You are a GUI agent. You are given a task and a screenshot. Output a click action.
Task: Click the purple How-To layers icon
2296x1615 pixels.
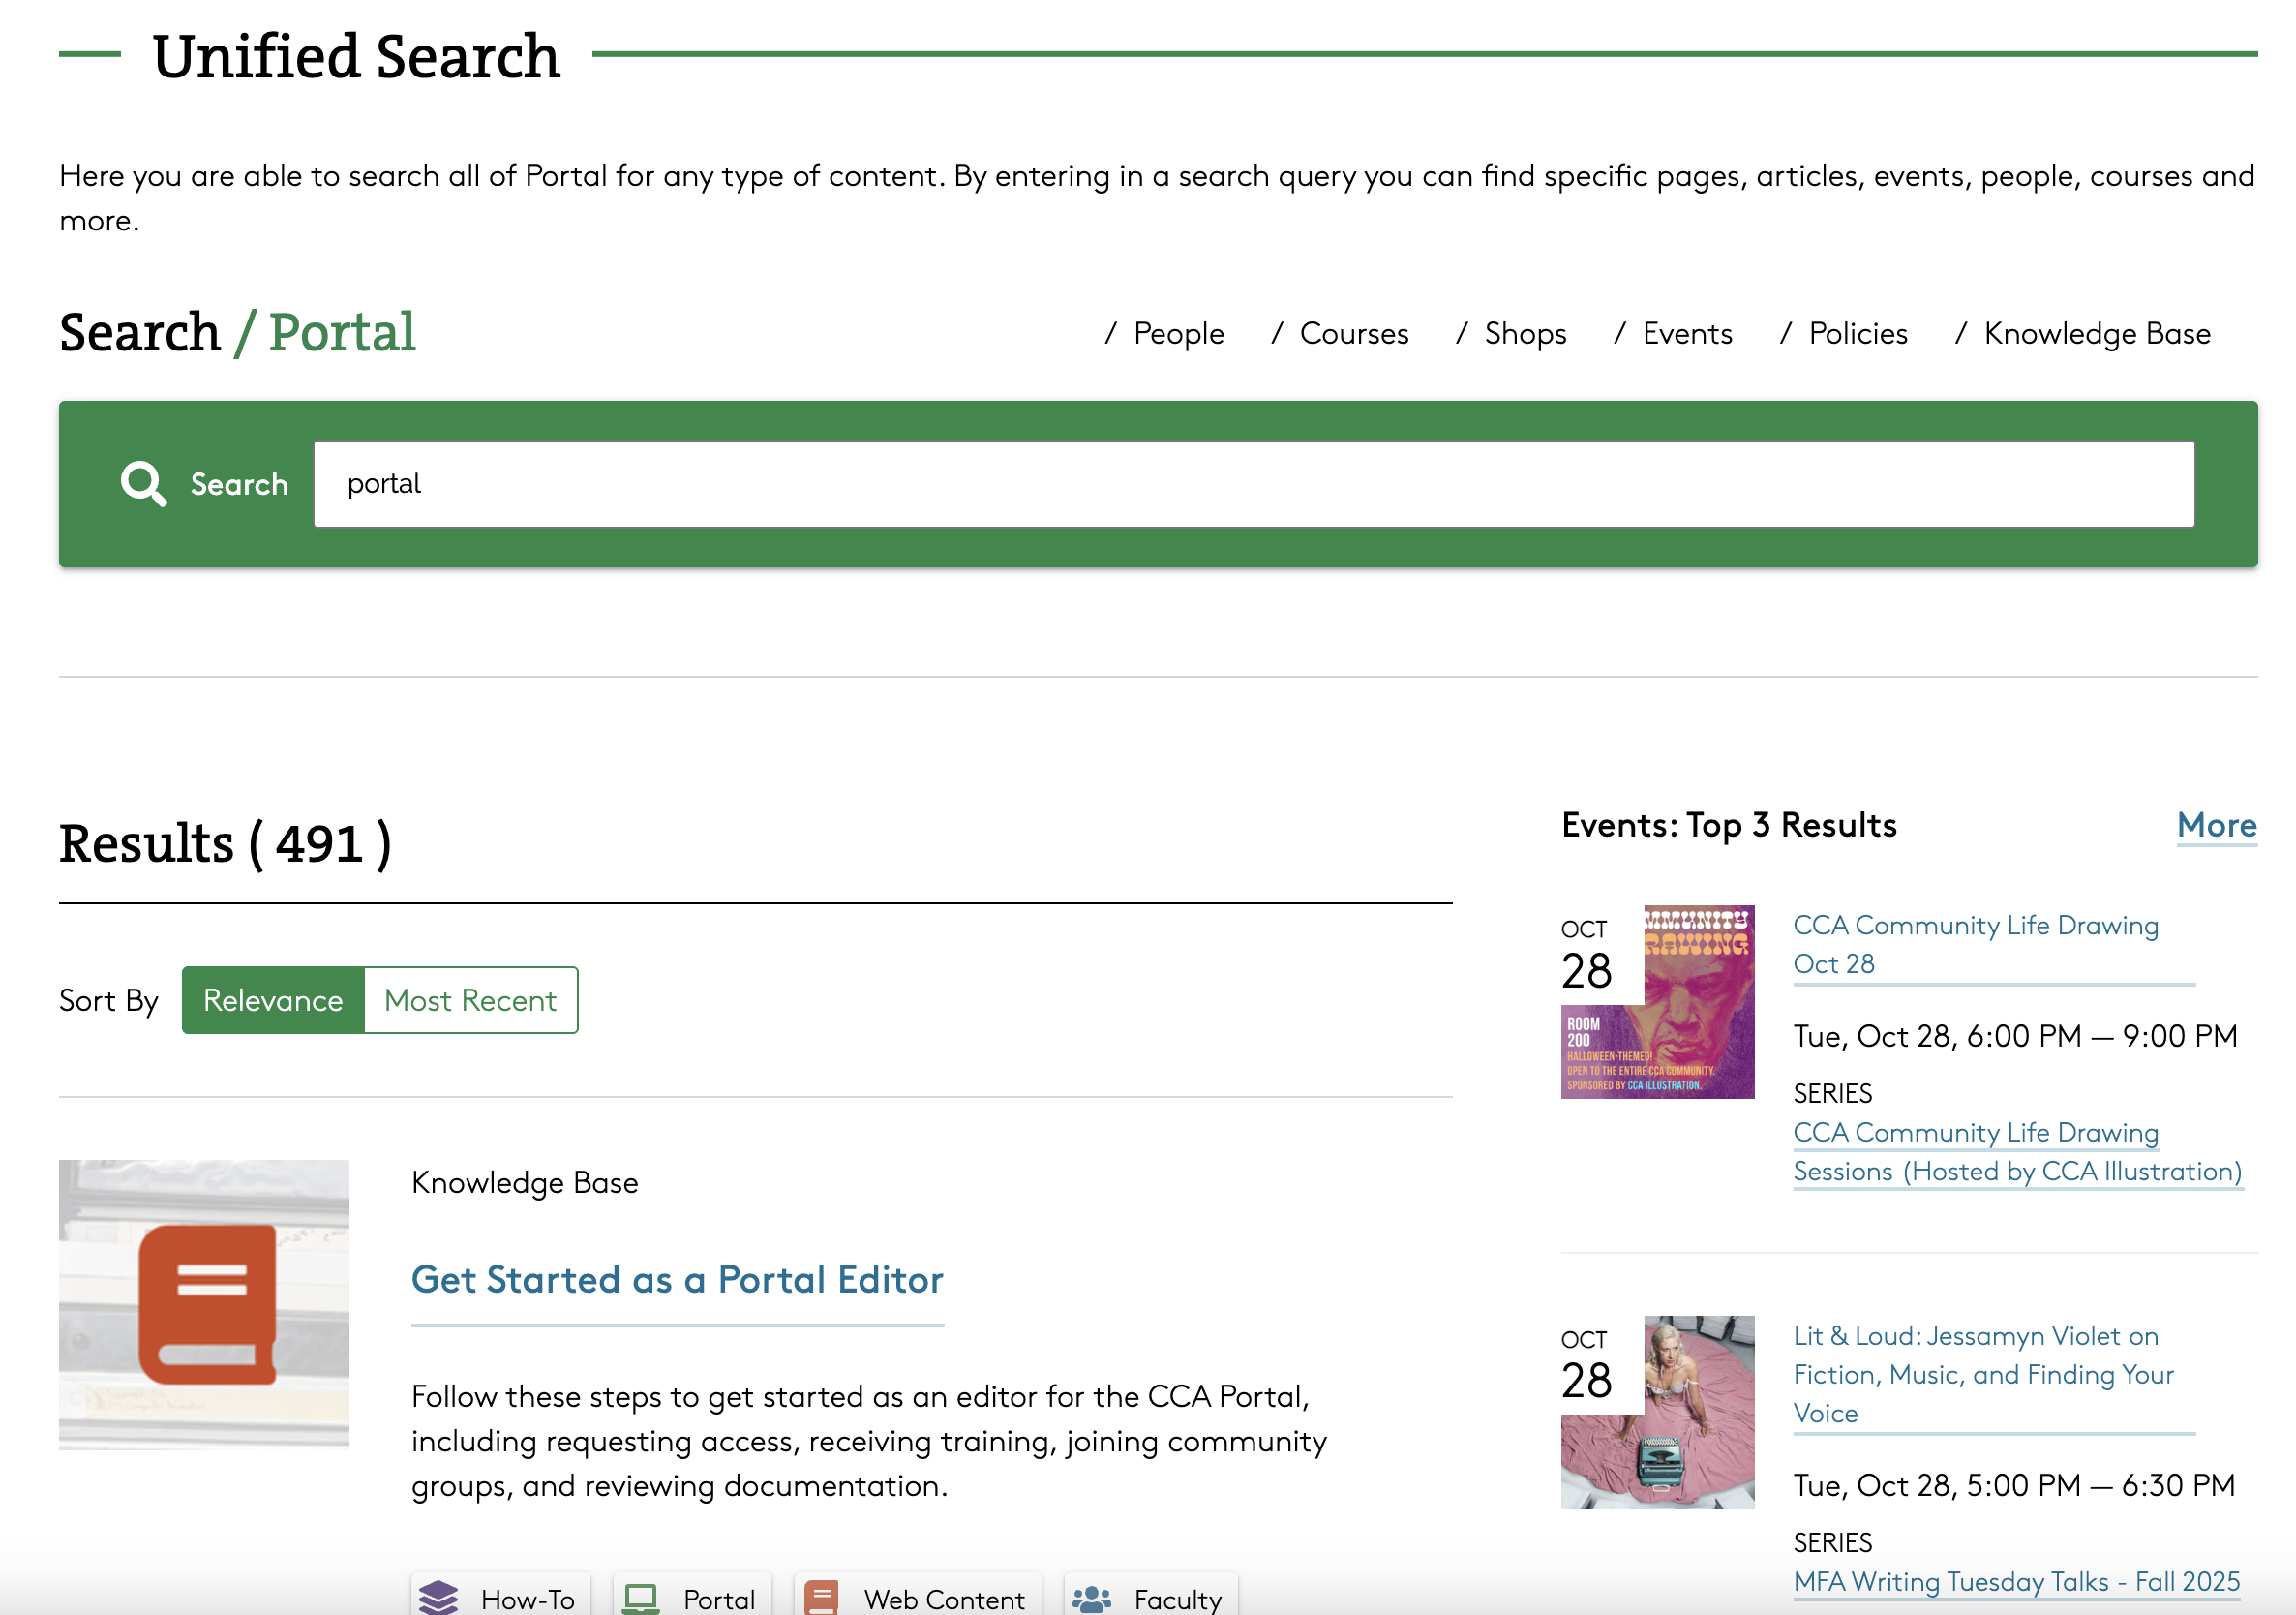pyautogui.click(x=441, y=1597)
